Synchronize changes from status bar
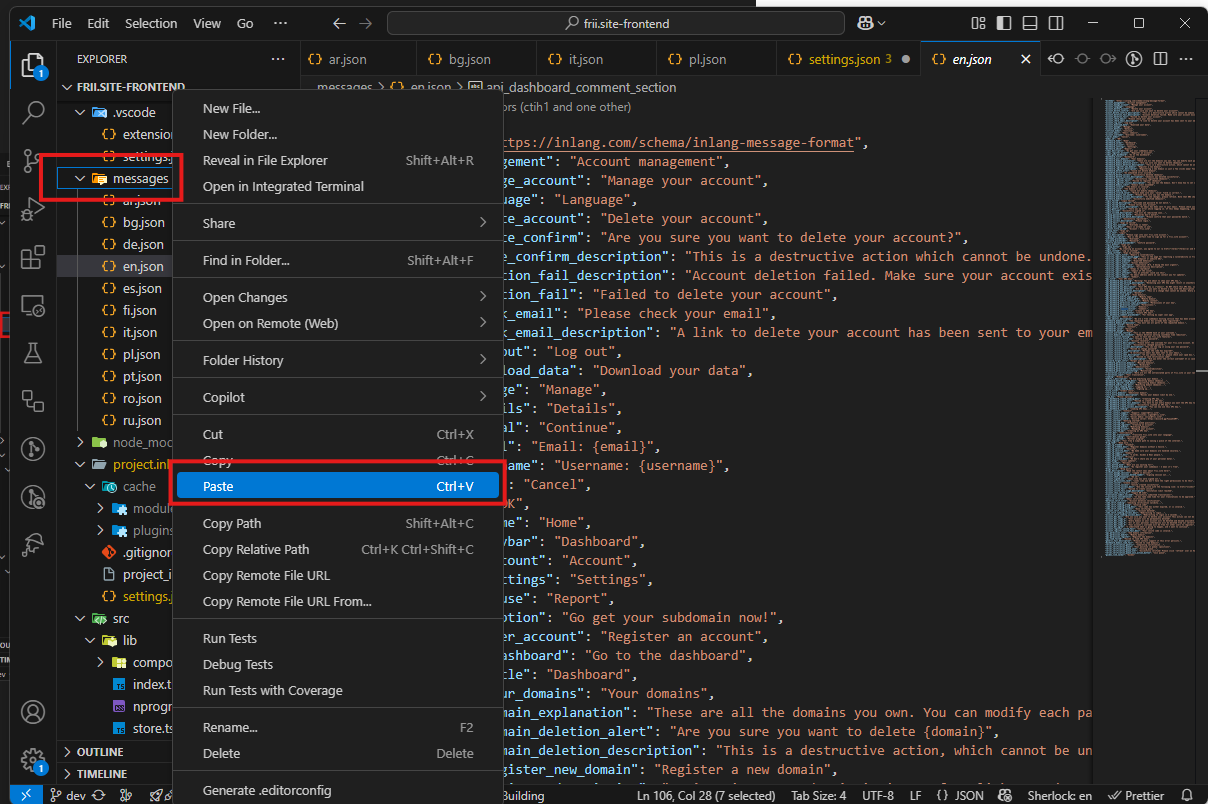The width and height of the screenshot is (1208, 804). pos(98,796)
